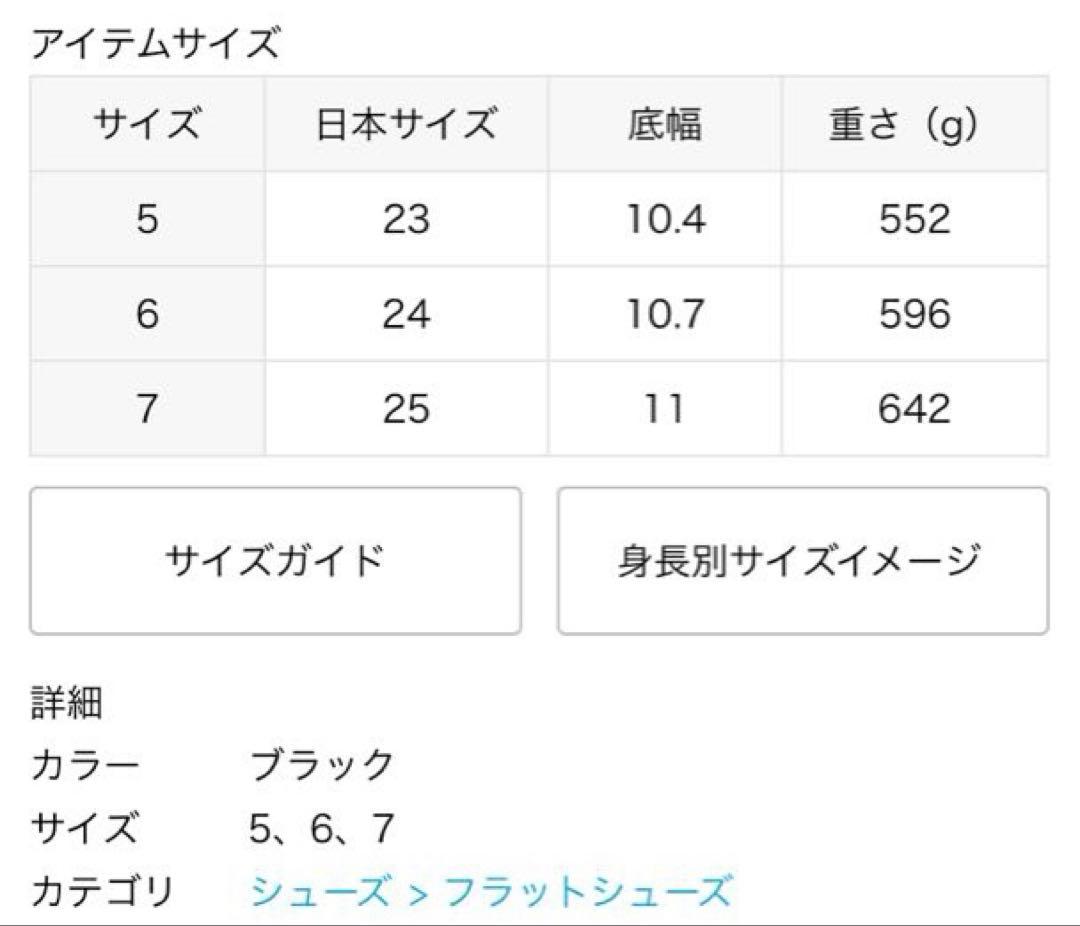This screenshot has height=926, width=1080.
Task: Select the Japan size 25 cell
Action: click(406, 409)
